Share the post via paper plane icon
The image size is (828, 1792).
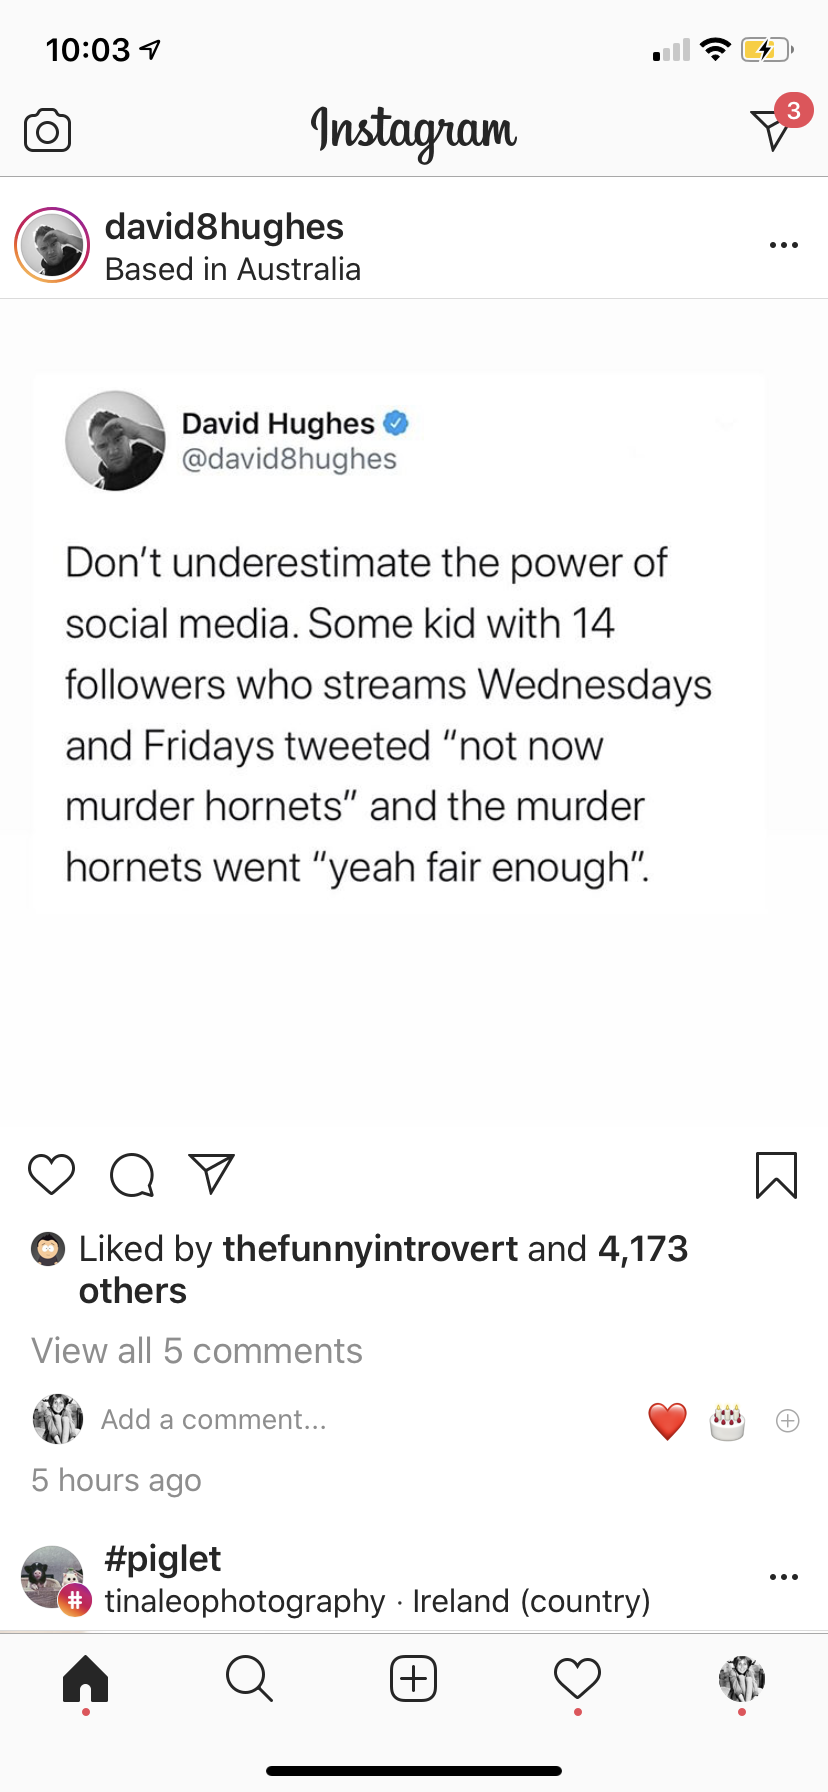[211, 1174]
